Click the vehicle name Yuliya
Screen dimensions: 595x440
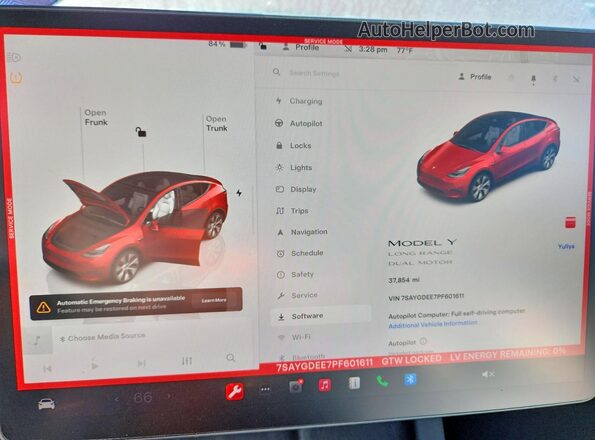566,246
